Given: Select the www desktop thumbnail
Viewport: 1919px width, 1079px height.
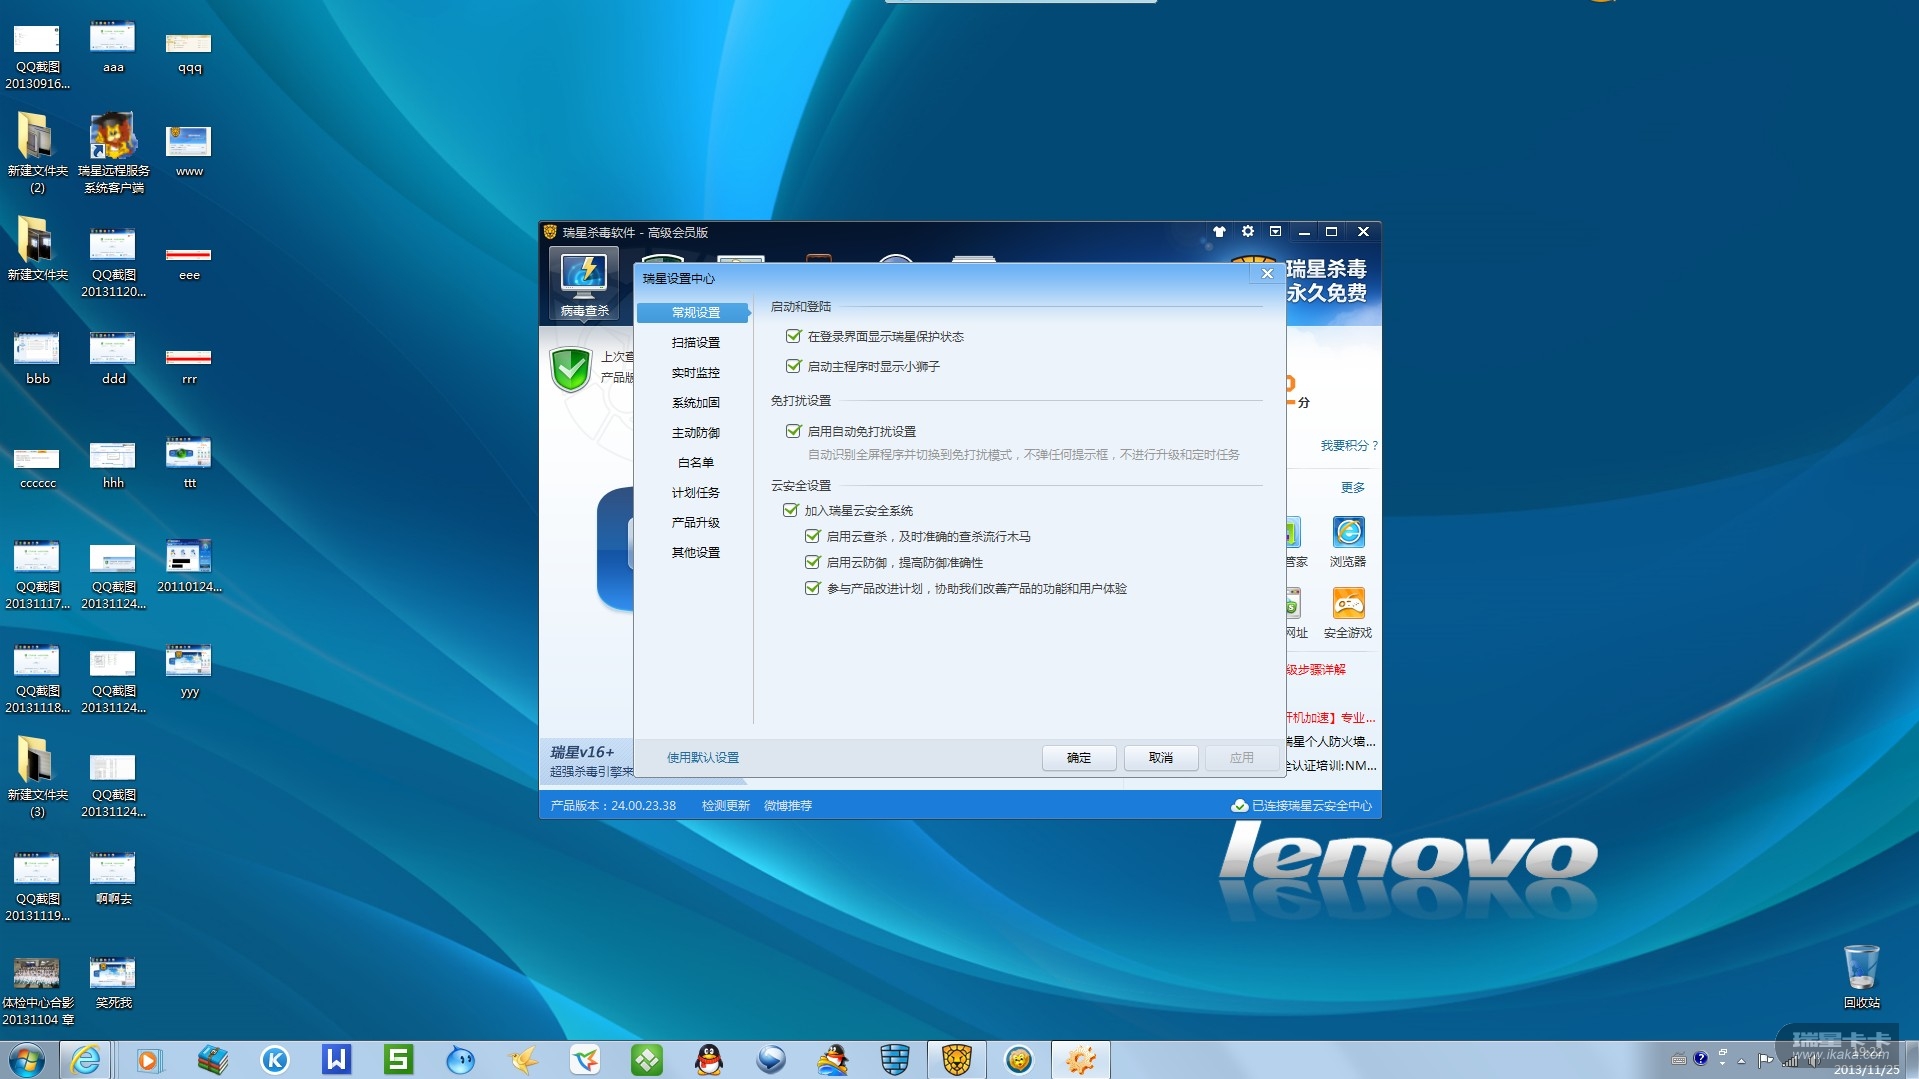Looking at the screenshot, I should pyautogui.click(x=189, y=151).
